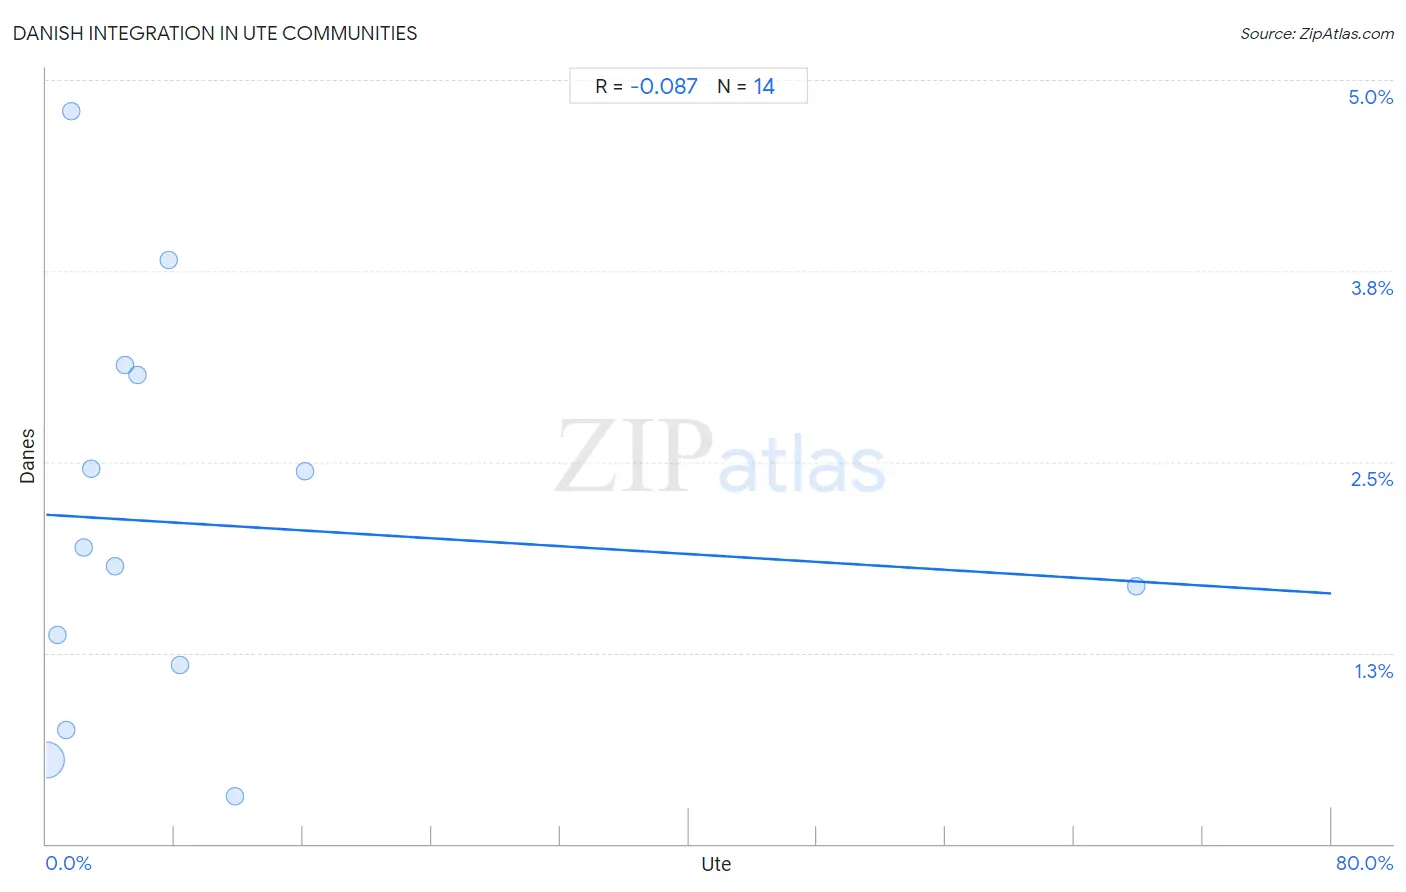Image resolution: width=1406 pixels, height=892 pixels.
Task: Click the ZIPatlas watermark logo
Action: pyautogui.click(x=720, y=457)
